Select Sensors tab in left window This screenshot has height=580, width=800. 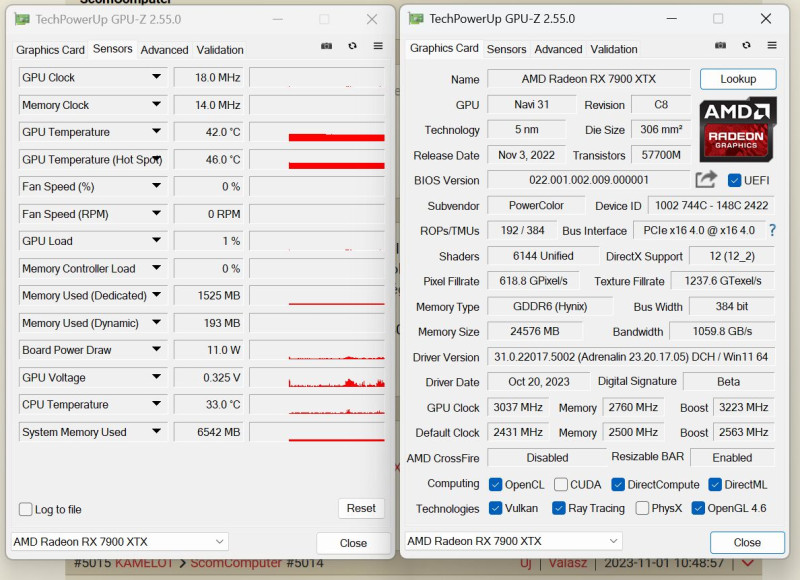(x=112, y=49)
